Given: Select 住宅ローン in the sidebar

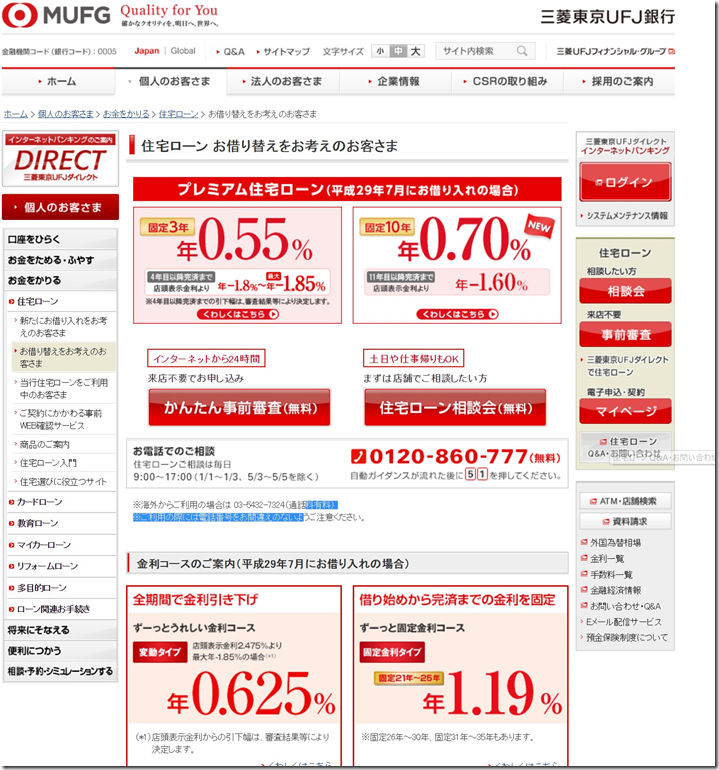Looking at the screenshot, I should pyautogui.click(x=38, y=302).
